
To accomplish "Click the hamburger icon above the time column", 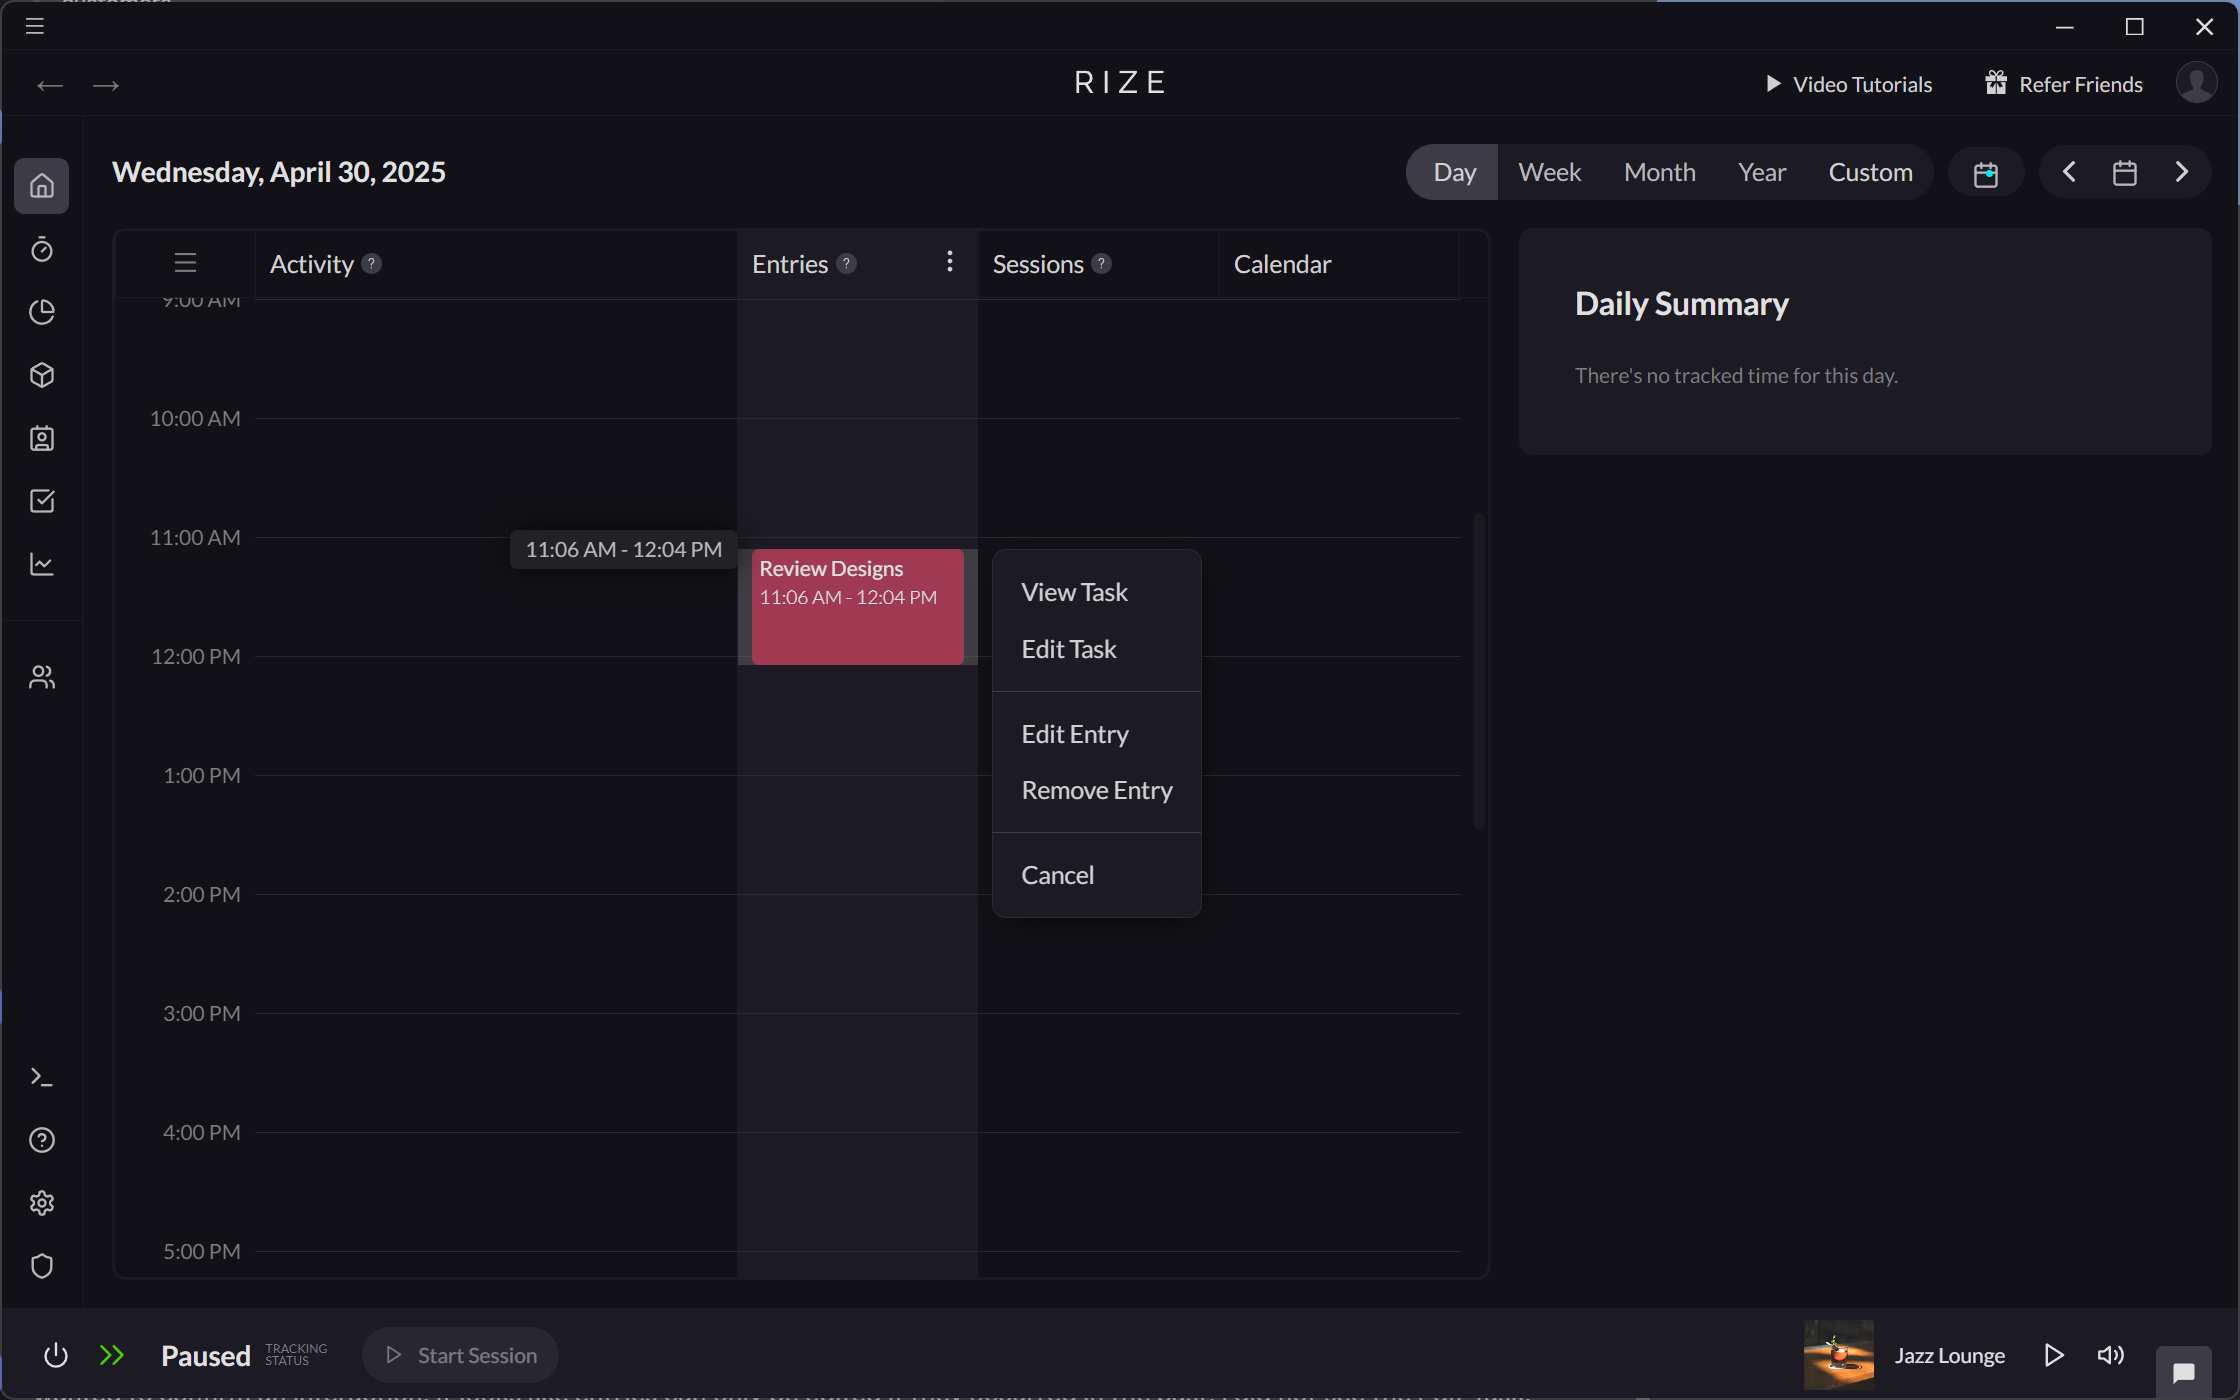I will (x=185, y=263).
